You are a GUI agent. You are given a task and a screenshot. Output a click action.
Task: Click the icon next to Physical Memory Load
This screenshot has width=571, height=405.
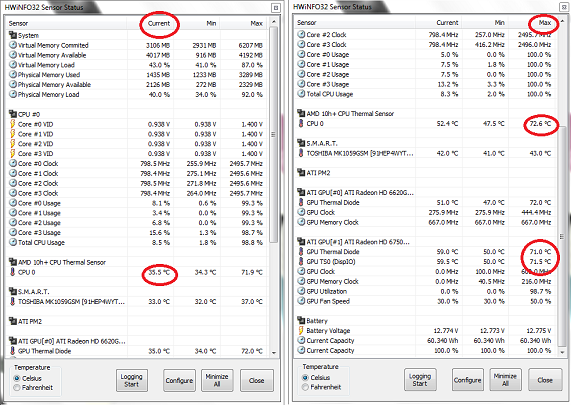point(13,94)
